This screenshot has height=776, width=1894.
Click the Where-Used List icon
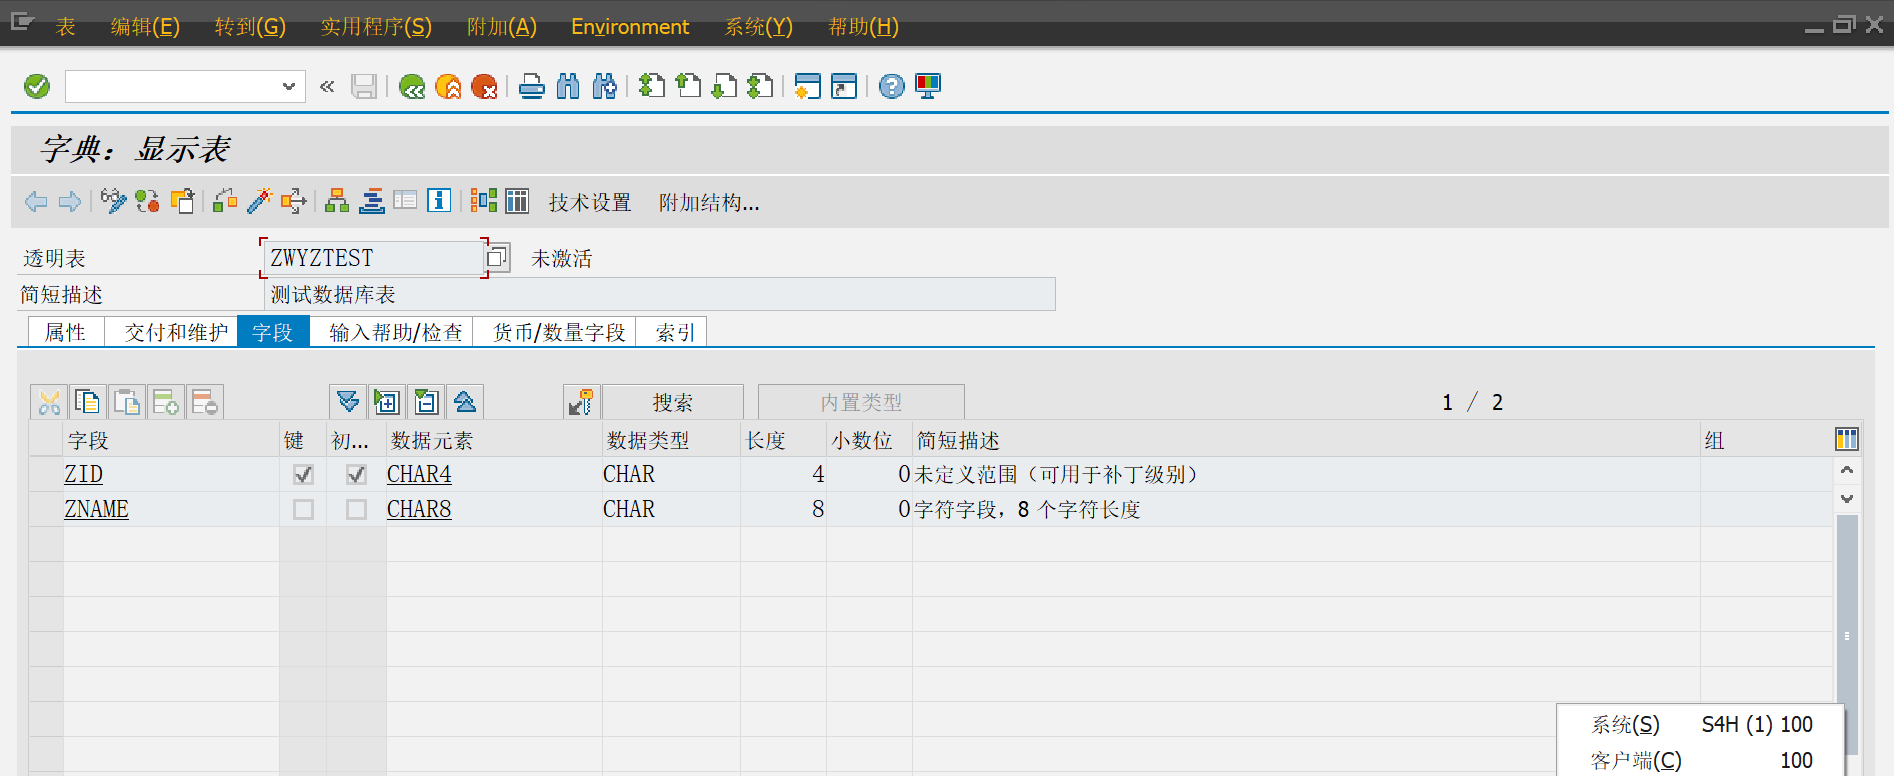(x=294, y=201)
